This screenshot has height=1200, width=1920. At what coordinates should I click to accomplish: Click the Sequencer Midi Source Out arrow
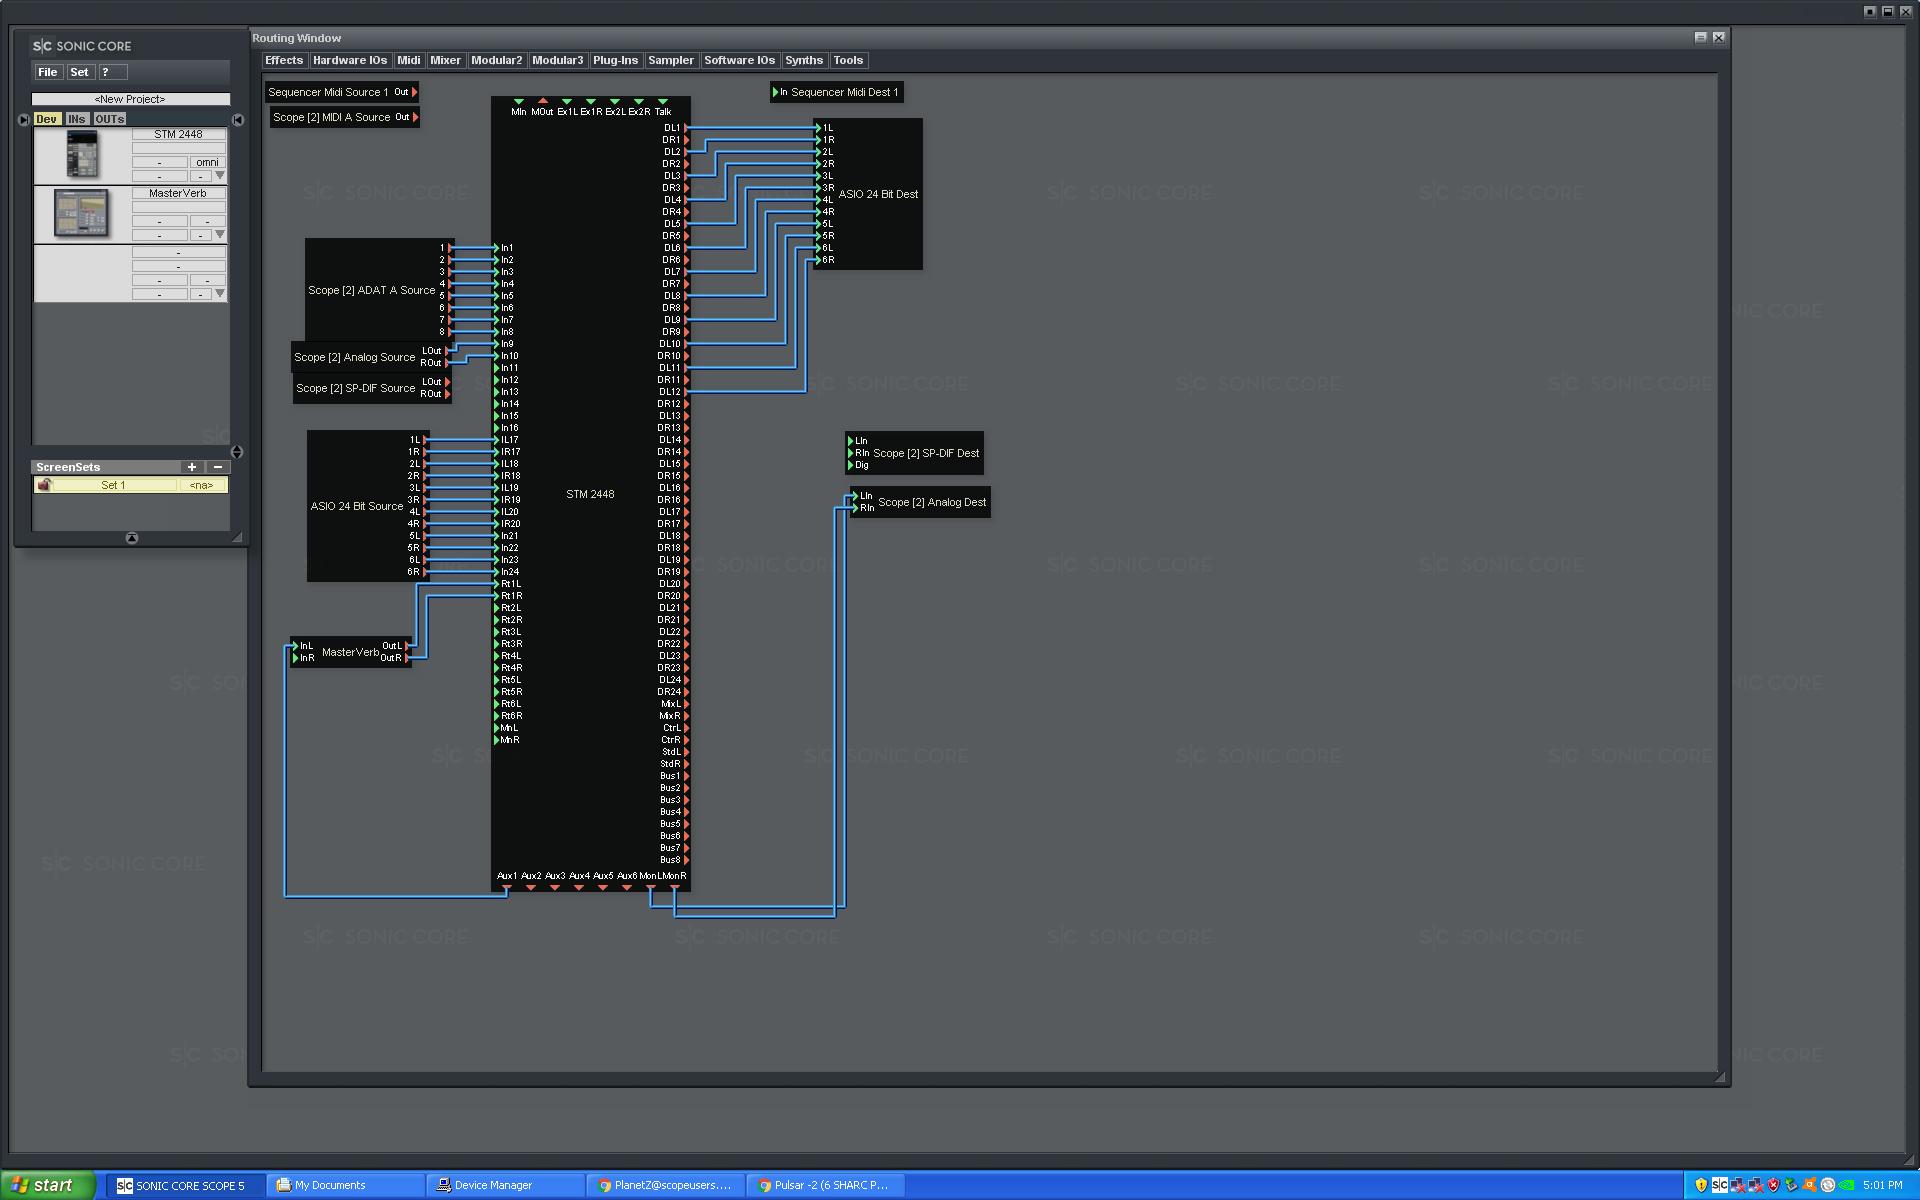pos(415,91)
